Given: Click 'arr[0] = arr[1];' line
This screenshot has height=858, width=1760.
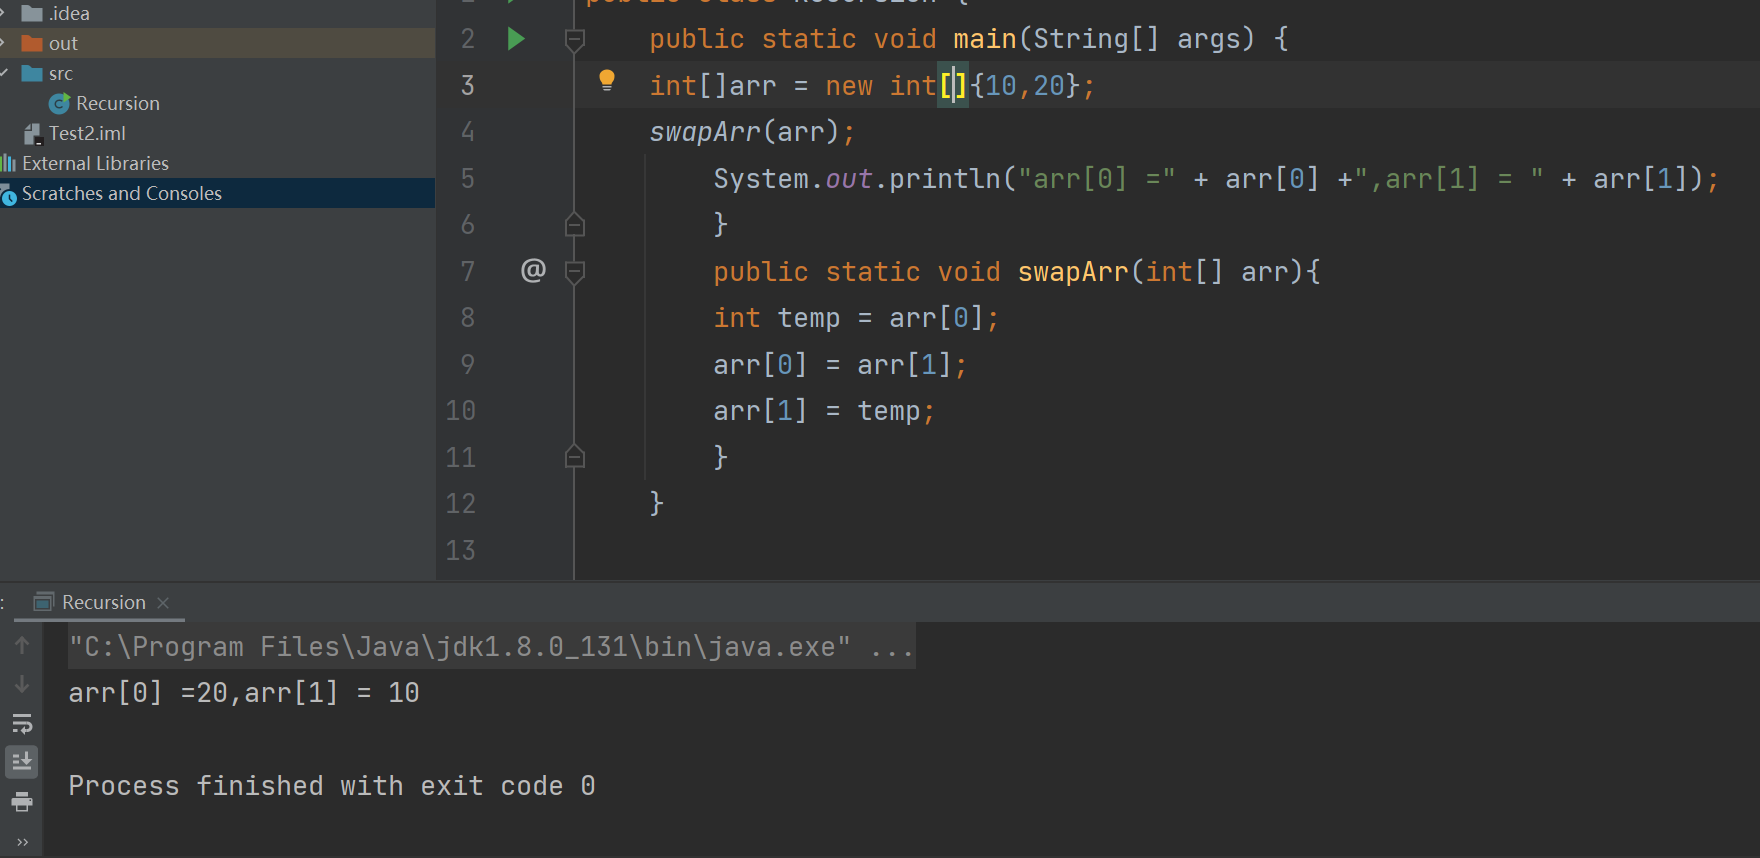Looking at the screenshot, I should pyautogui.click(x=840, y=365).
